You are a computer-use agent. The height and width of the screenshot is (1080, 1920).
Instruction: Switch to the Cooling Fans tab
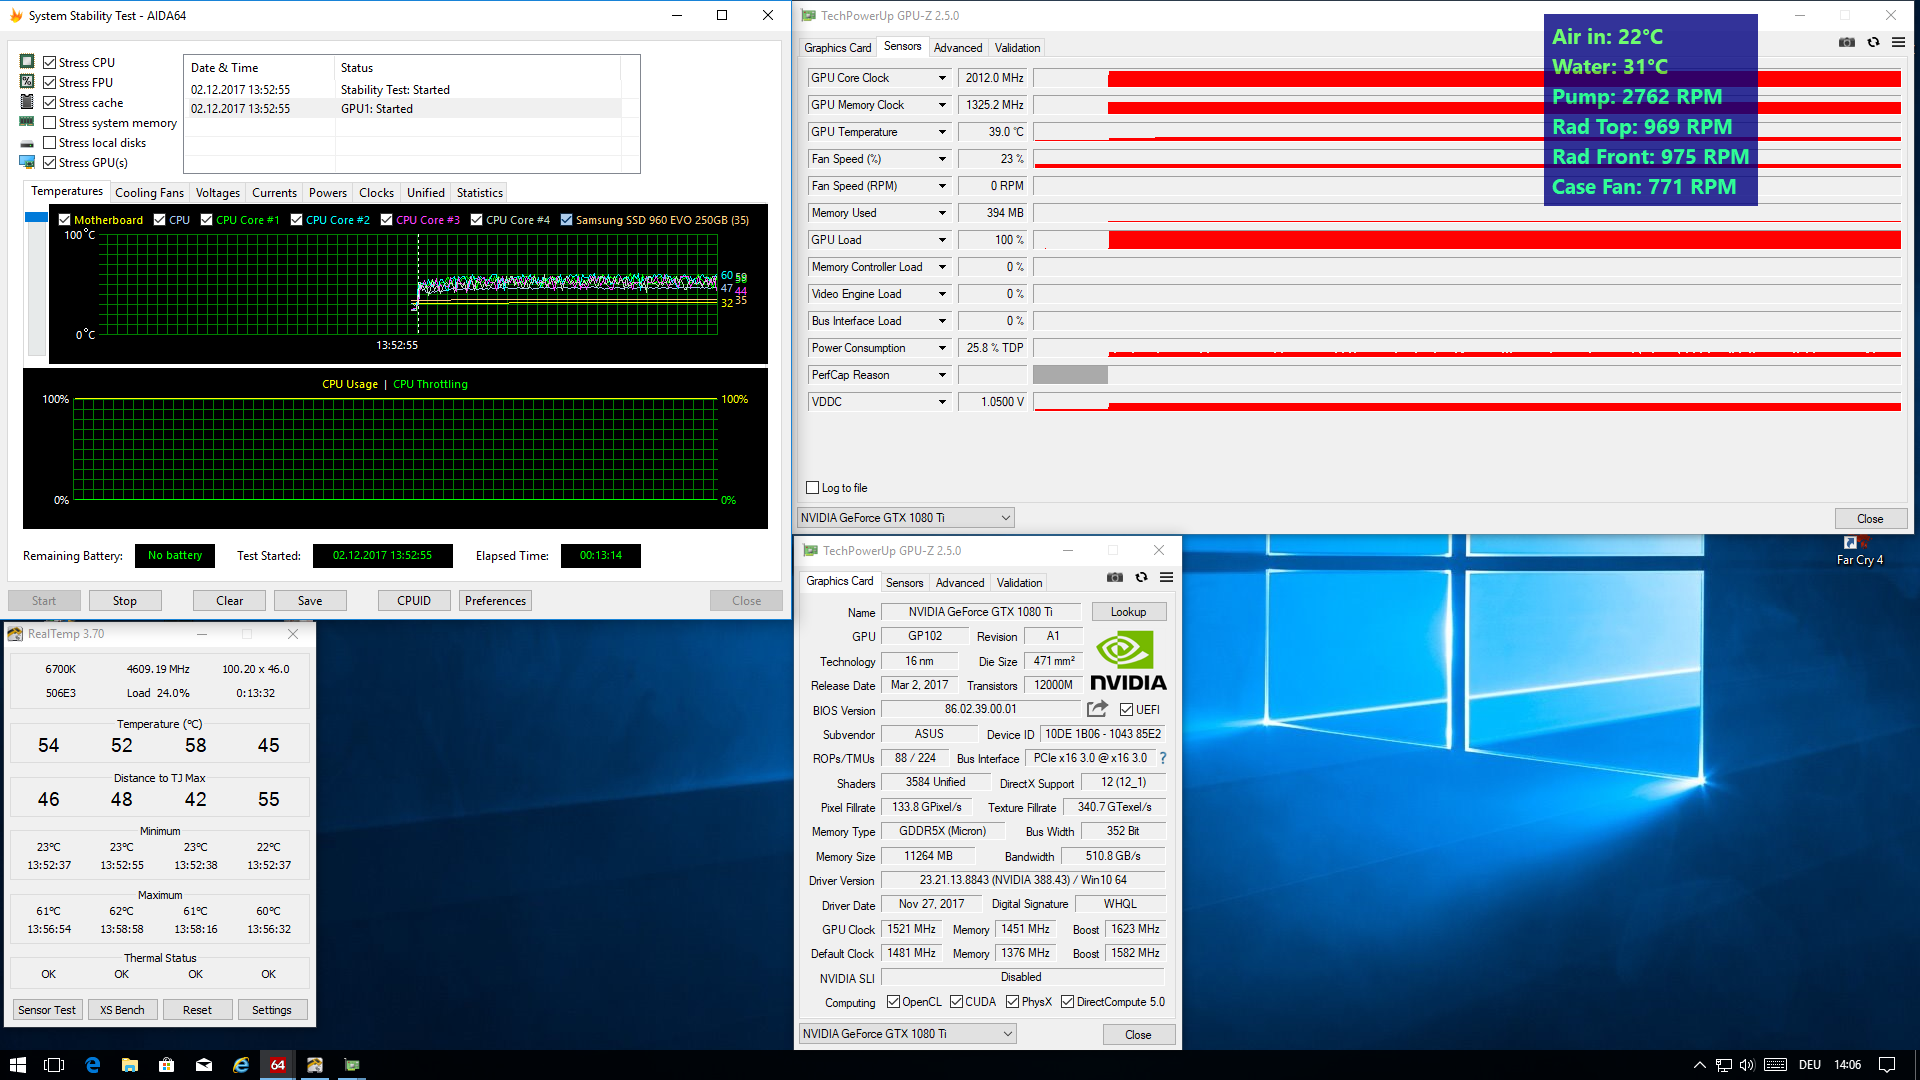[x=149, y=193]
